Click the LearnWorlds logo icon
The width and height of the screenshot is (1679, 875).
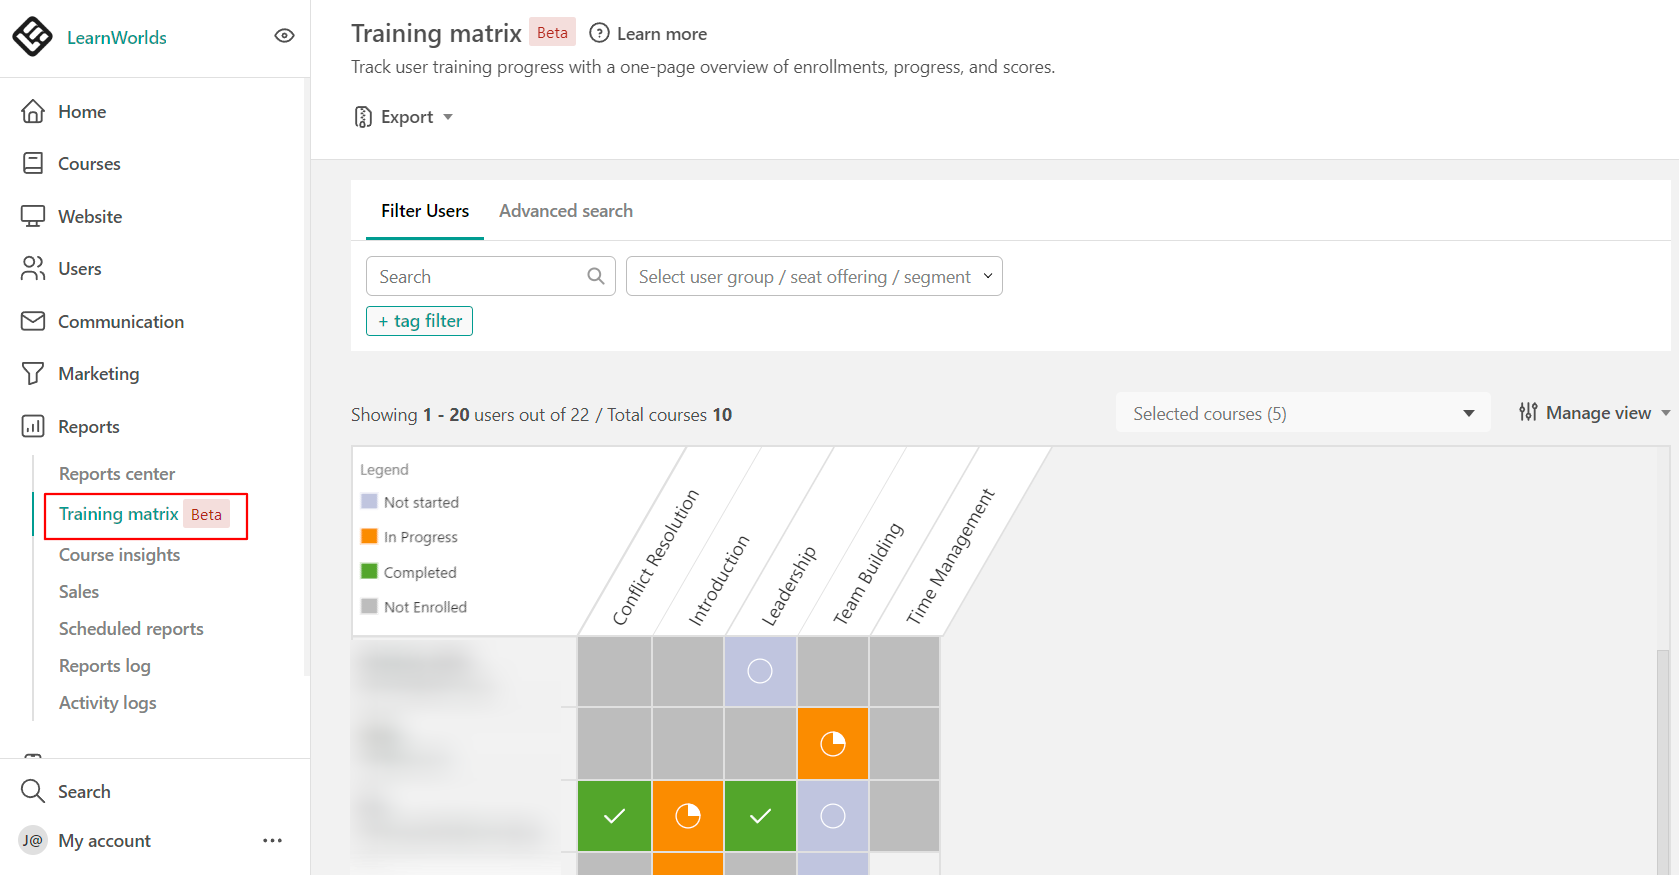[32, 37]
